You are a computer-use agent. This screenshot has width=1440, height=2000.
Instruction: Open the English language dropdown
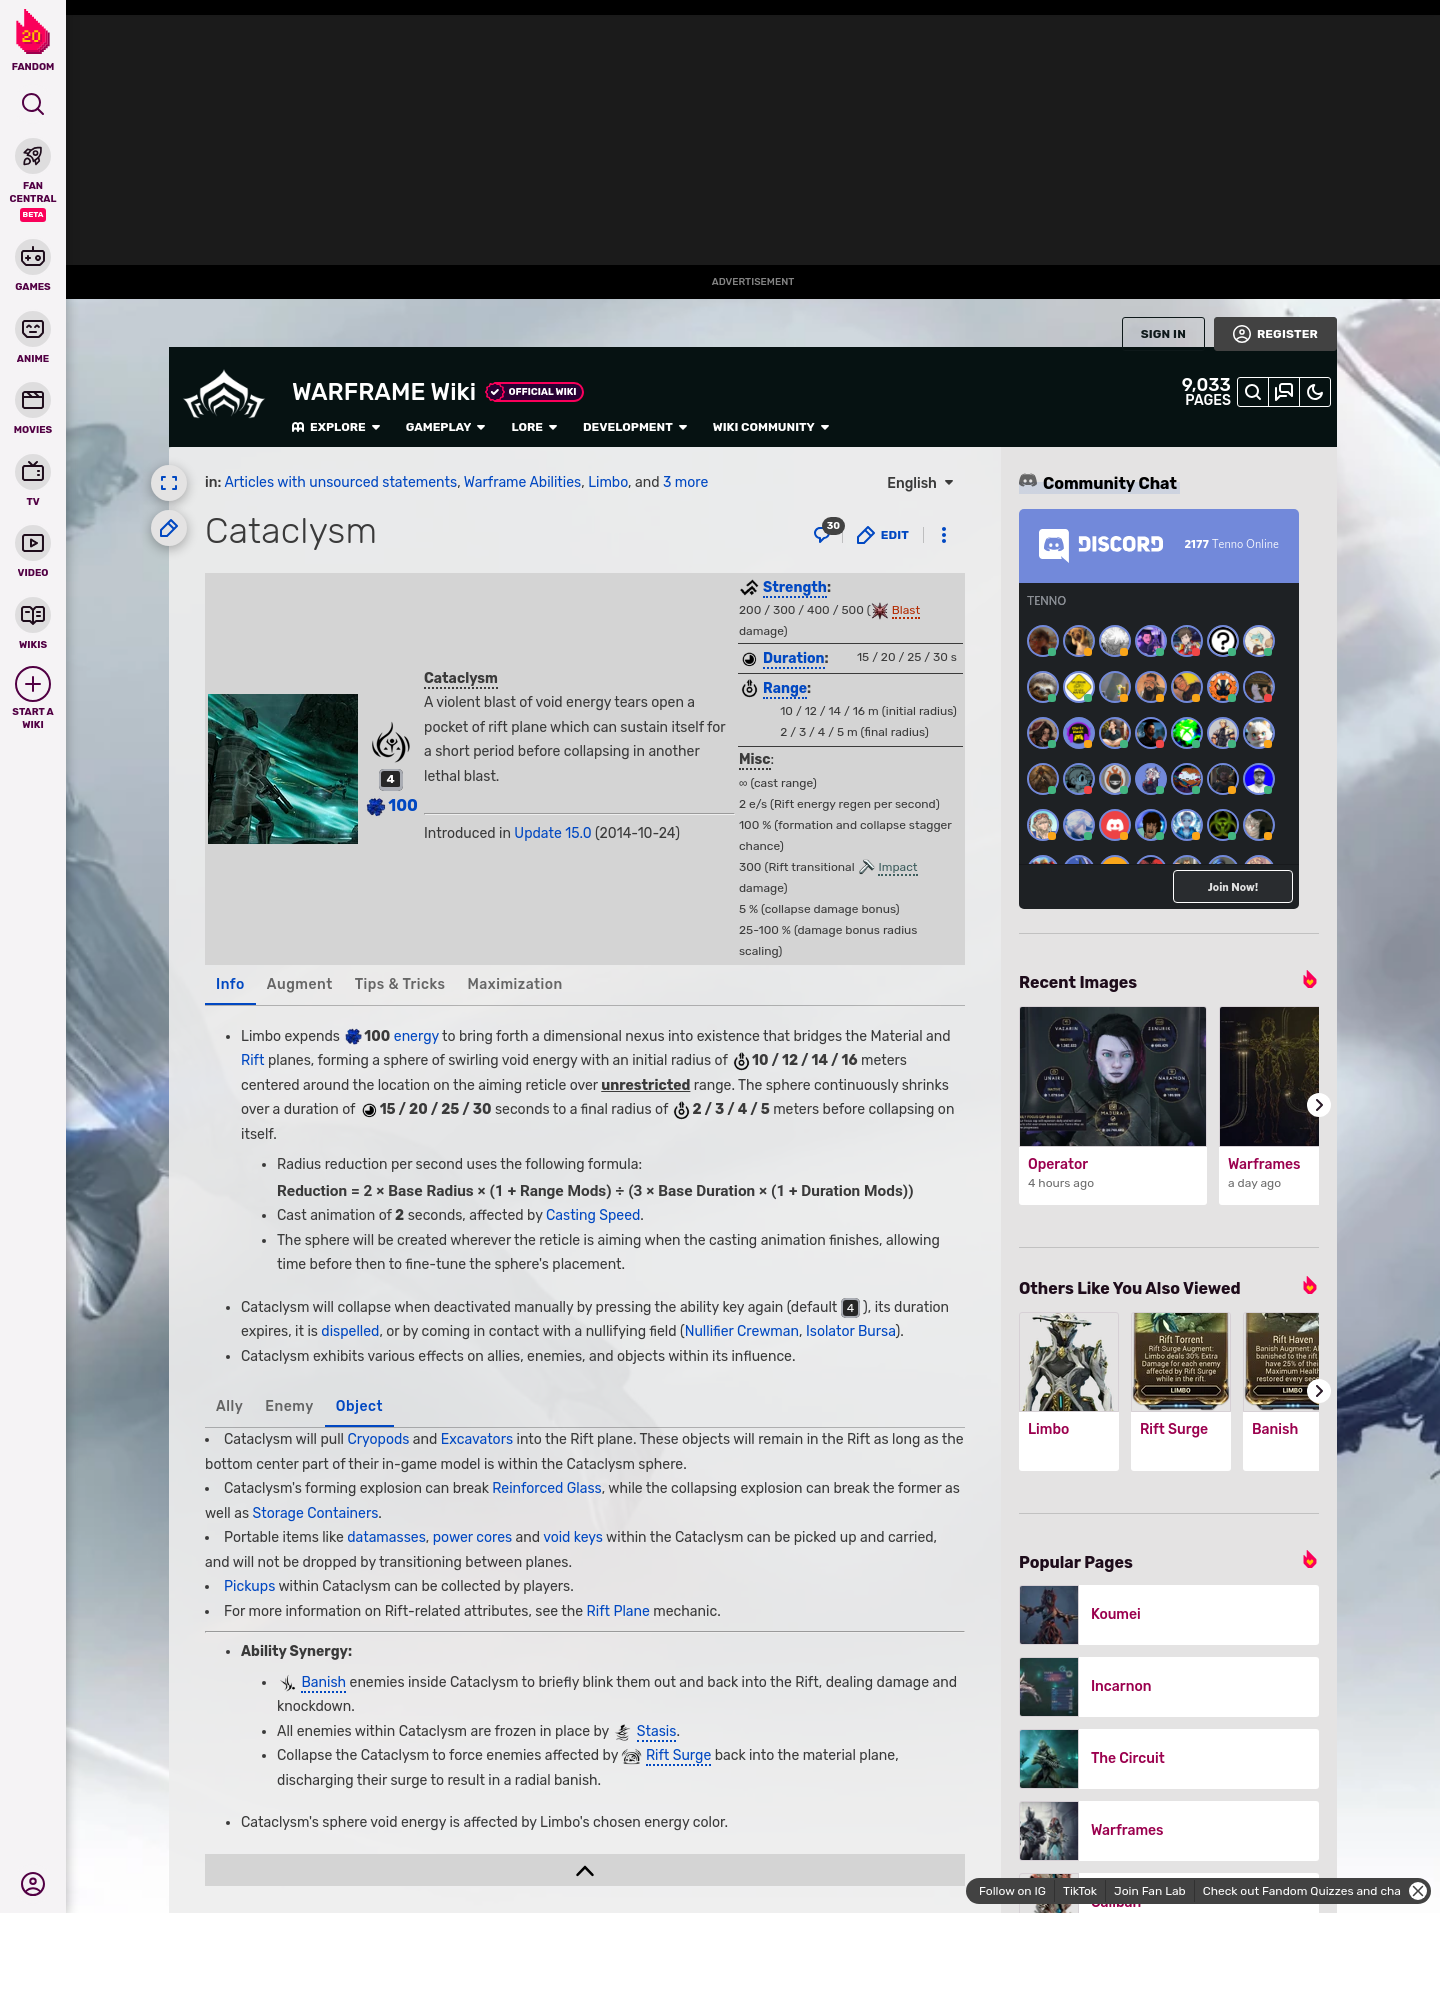coord(920,483)
